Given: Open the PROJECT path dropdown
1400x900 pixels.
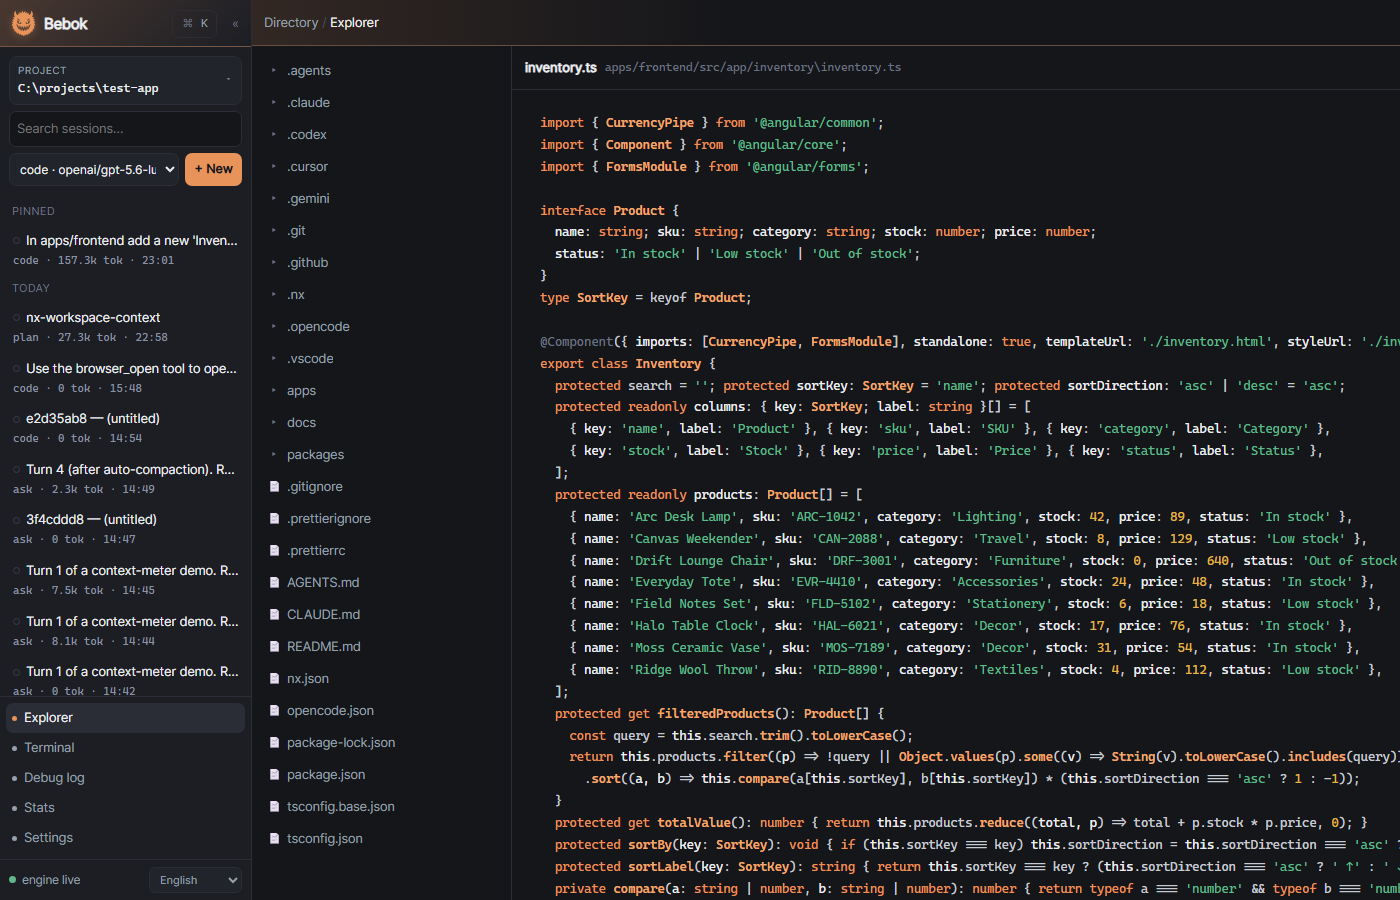Looking at the screenshot, I should point(125,80).
